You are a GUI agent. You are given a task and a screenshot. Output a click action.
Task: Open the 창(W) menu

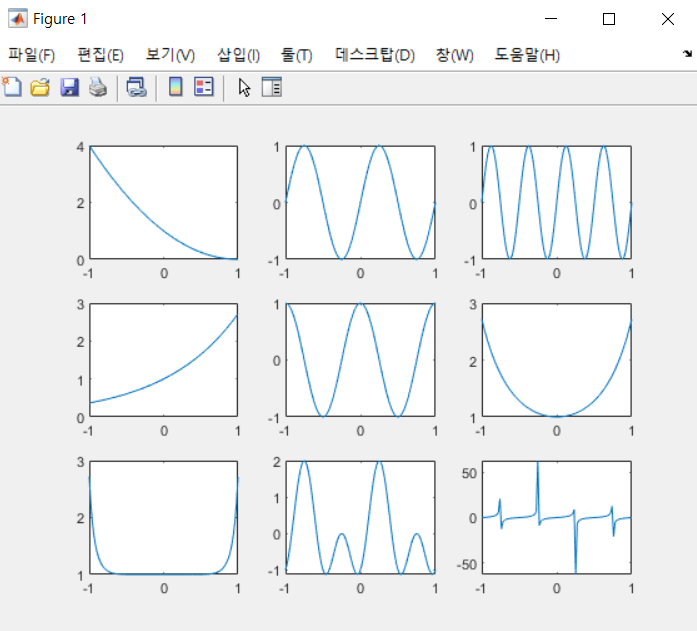455,55
